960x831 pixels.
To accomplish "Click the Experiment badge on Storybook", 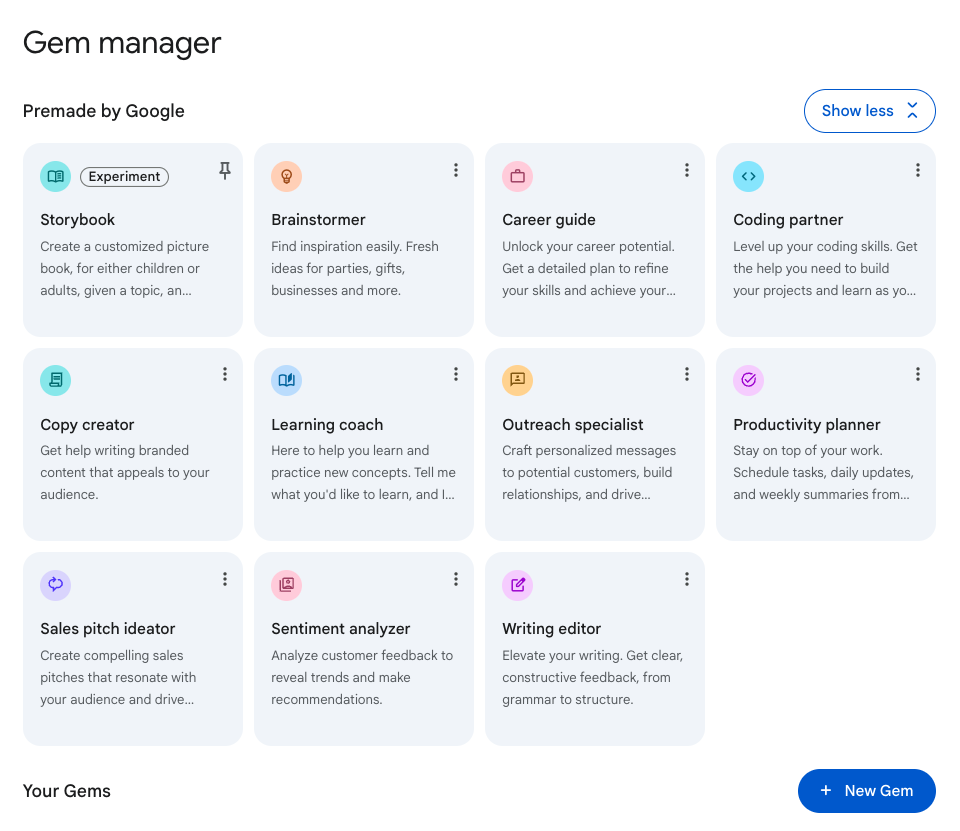I will [x=124, y=177].
